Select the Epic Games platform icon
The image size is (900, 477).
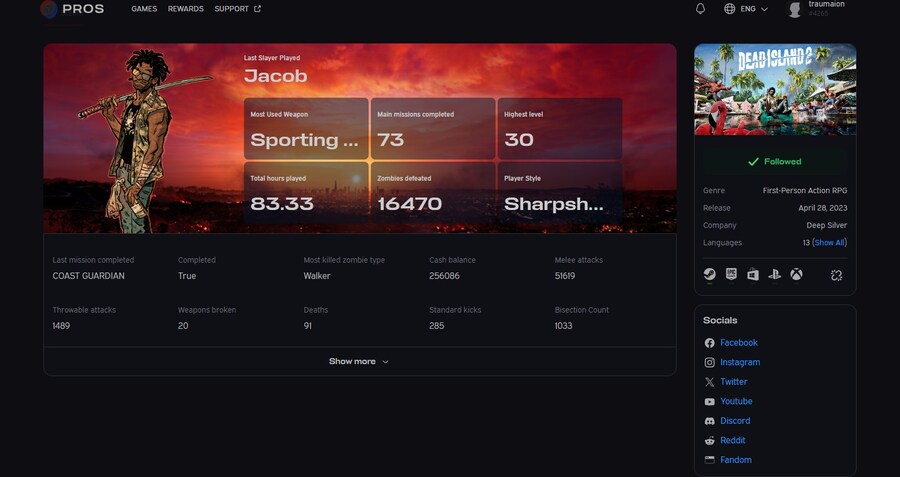point(731,274)
